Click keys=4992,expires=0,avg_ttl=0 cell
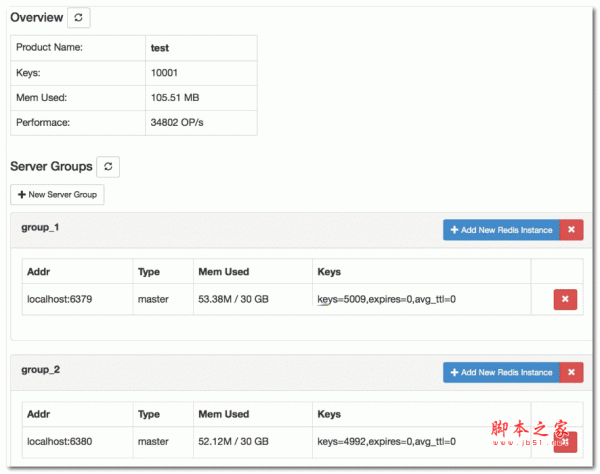The height and width of the screenshot is (474, 600). click(422, 442)
